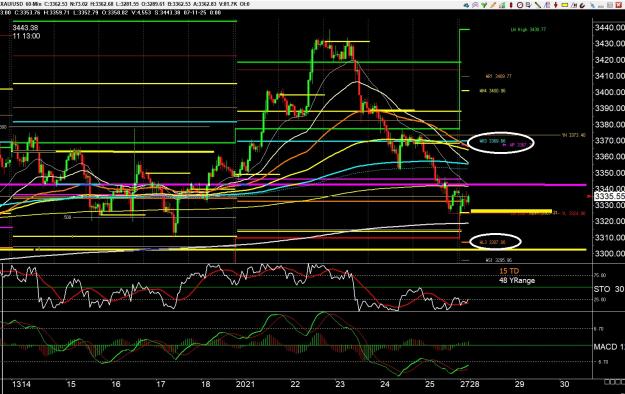This screenshot has height=394, width=625.
Task: Click date label 16 on the time axis
Action: (116, 384)
